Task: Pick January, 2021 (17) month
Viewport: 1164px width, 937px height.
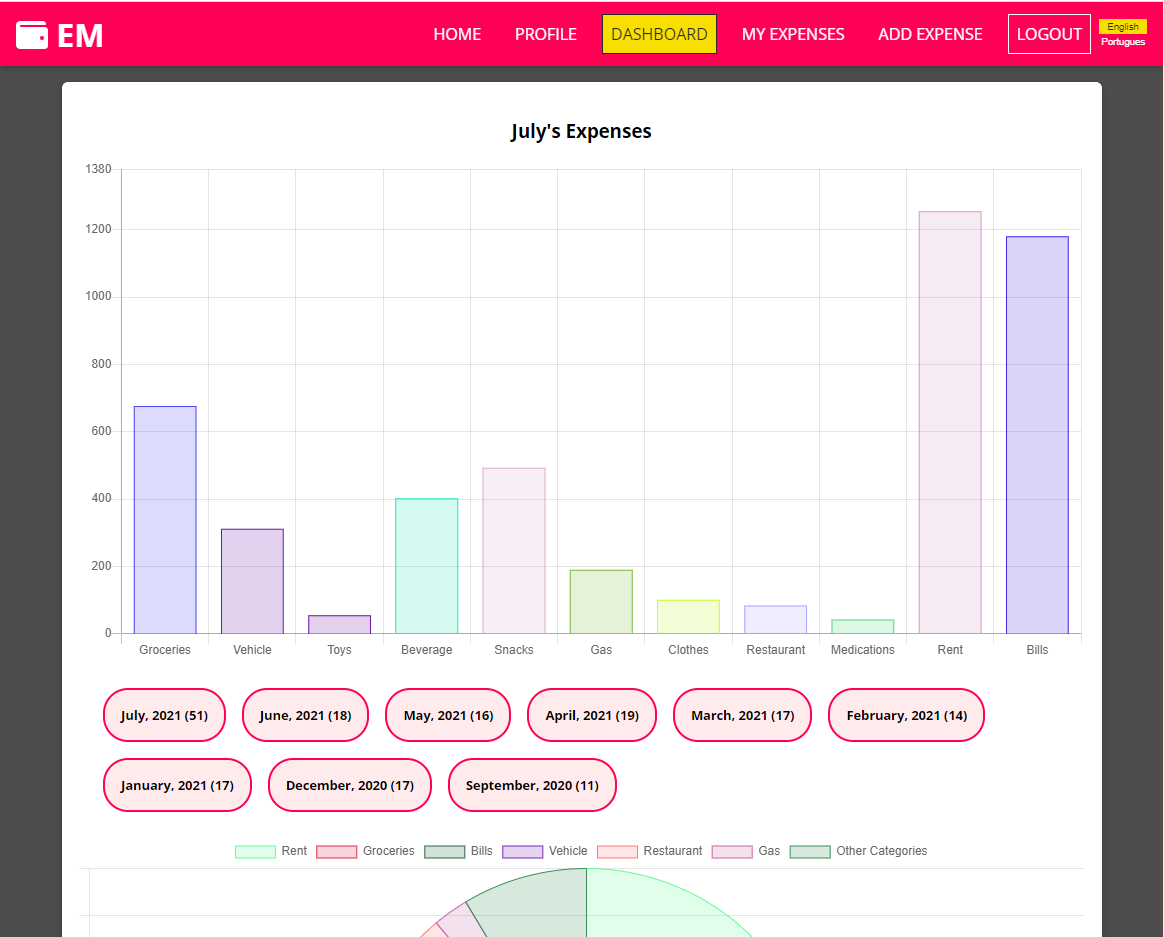Action: tap(177, 785)
